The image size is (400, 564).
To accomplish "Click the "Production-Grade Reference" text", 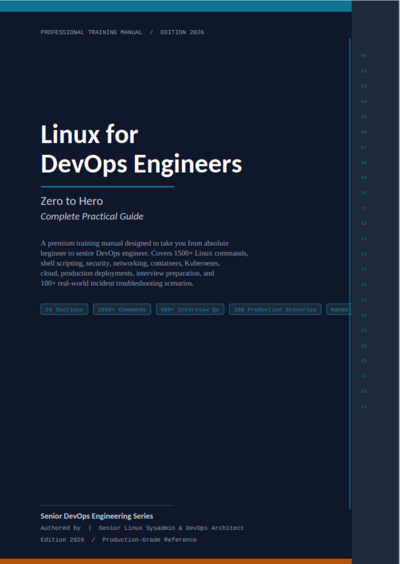I will click(x=150, y=540).
